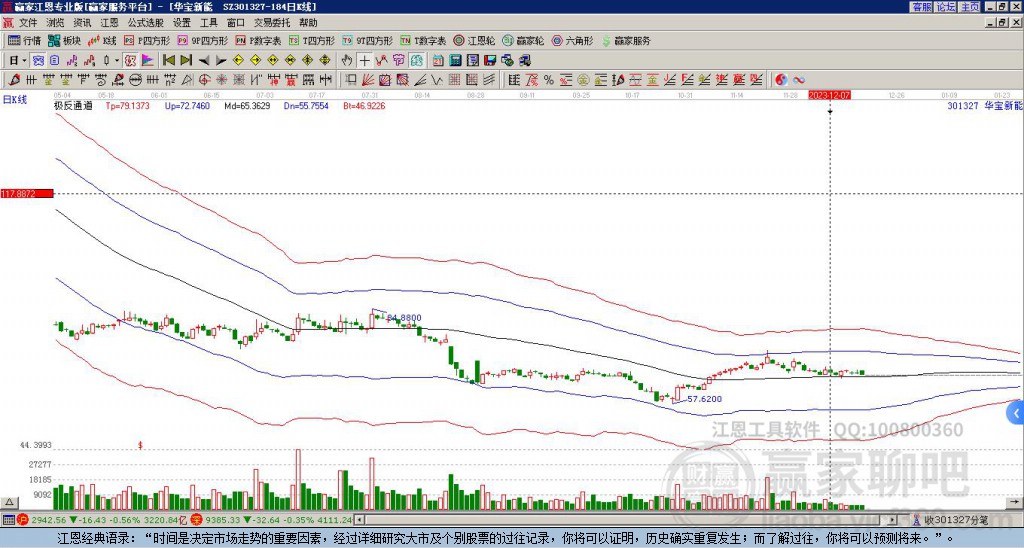Switch to K线 candlestick chart
Viewport: 1024px width, 548px height.
102,40
